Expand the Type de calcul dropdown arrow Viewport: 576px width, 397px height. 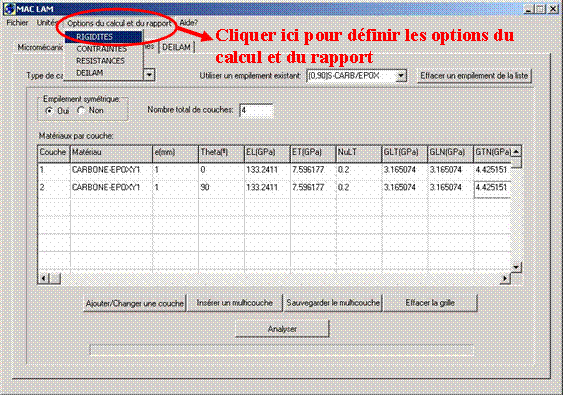tap(149, 75)
